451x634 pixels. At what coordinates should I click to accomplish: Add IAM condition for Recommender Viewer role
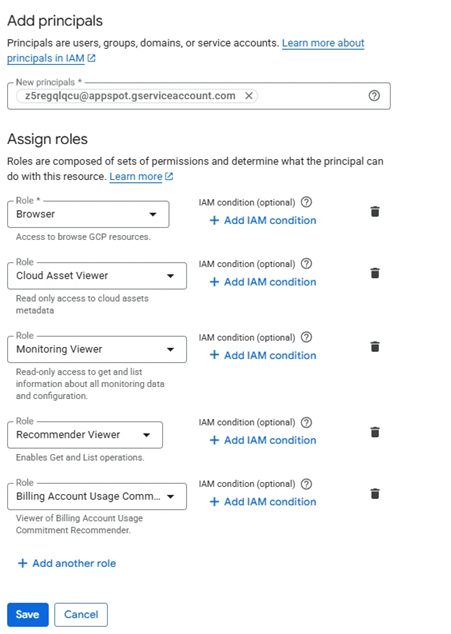263,440
